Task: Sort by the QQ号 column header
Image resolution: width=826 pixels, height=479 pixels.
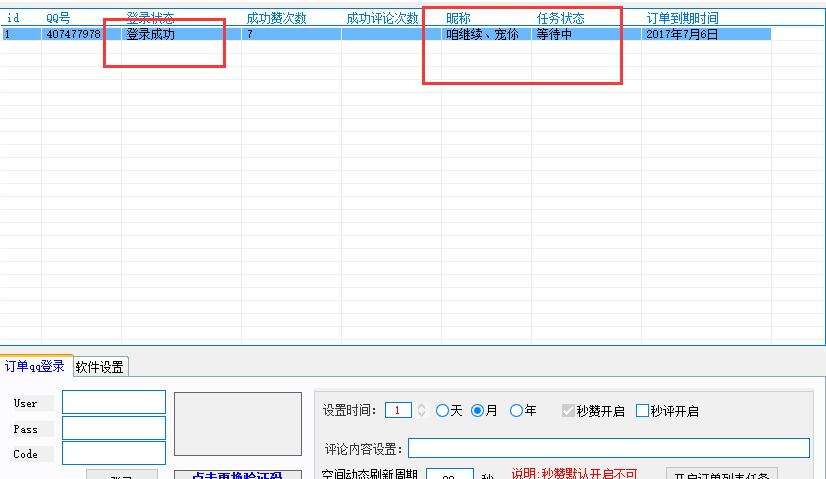Action: click(x=58, y=18)
